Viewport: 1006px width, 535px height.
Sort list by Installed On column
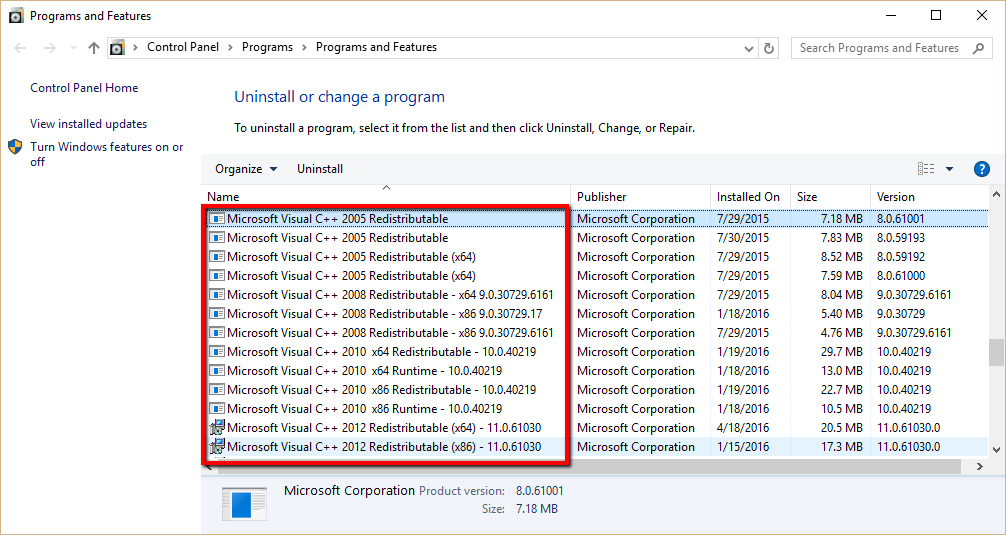750,197
